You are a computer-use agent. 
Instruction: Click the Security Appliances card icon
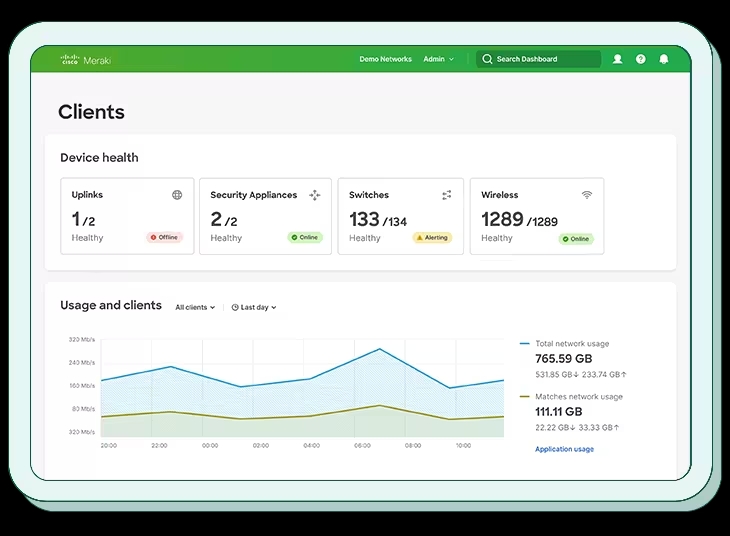315,195
